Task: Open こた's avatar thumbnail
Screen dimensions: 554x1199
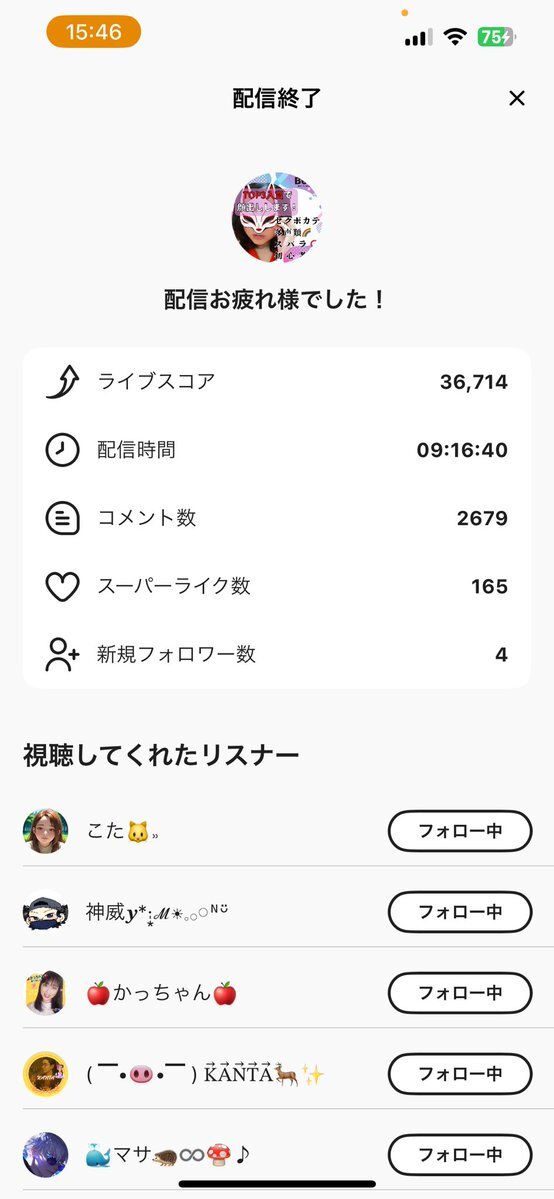Action: (45, 831)
